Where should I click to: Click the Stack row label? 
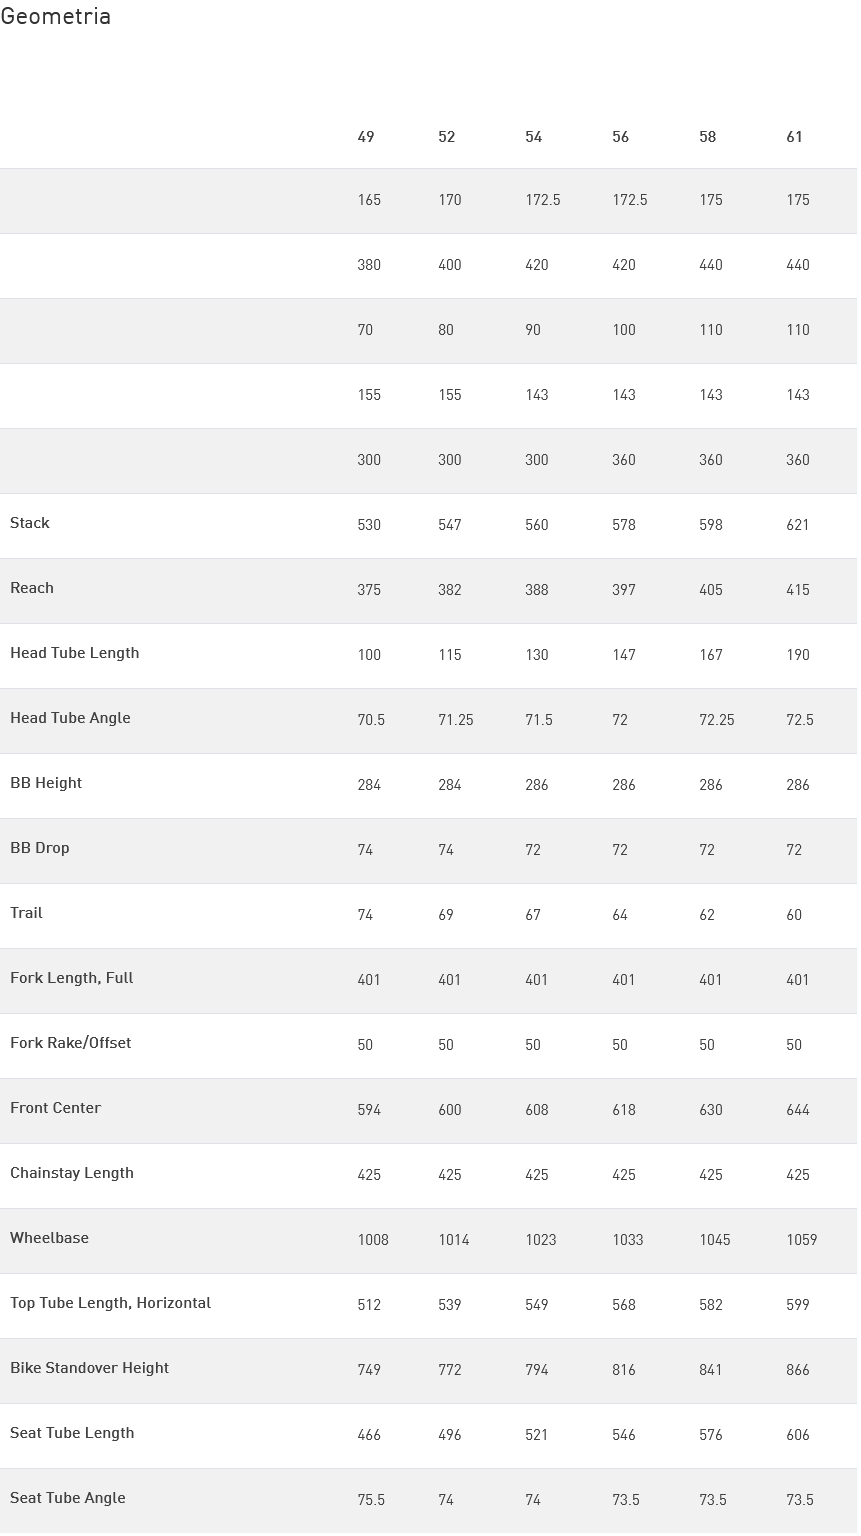tap(30, 523)
